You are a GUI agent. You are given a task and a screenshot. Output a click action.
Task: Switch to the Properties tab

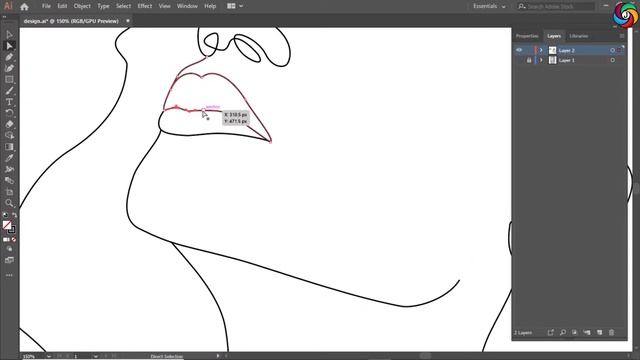tap(527, 36)
